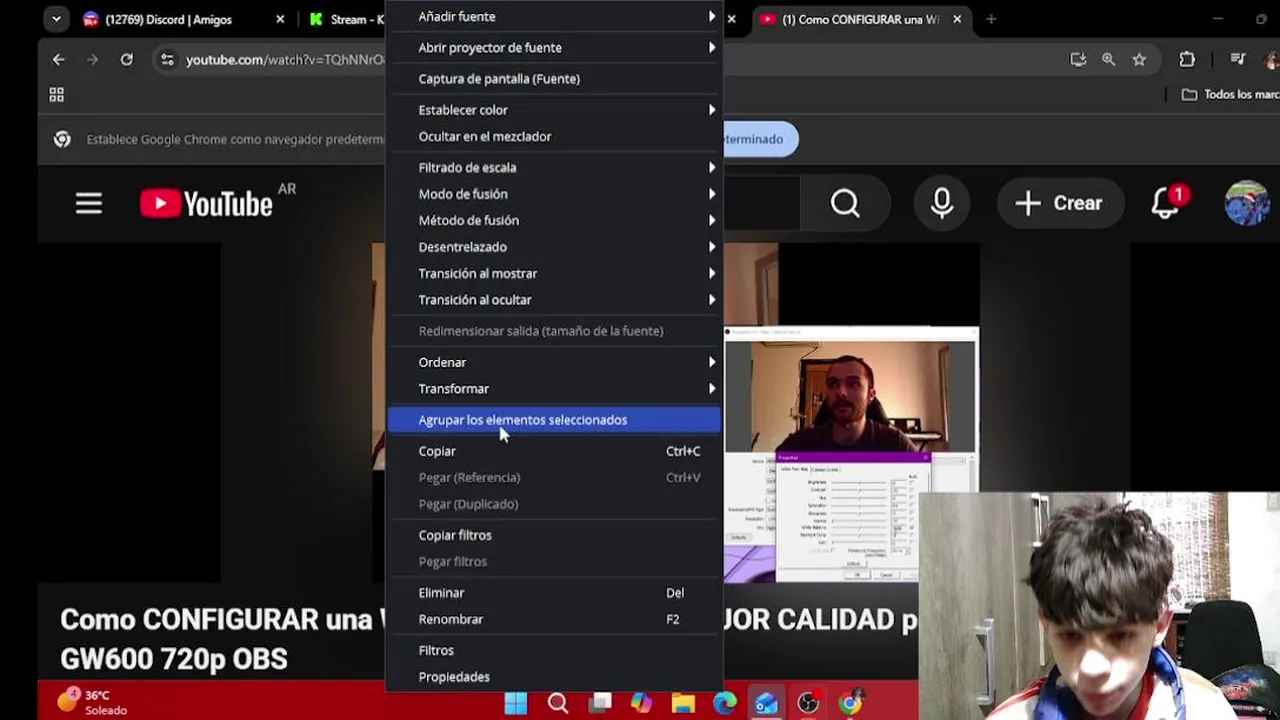Open the YouTube account avatar
This screenshot has width=1280, height=720.
click(x=1247, y=204)
